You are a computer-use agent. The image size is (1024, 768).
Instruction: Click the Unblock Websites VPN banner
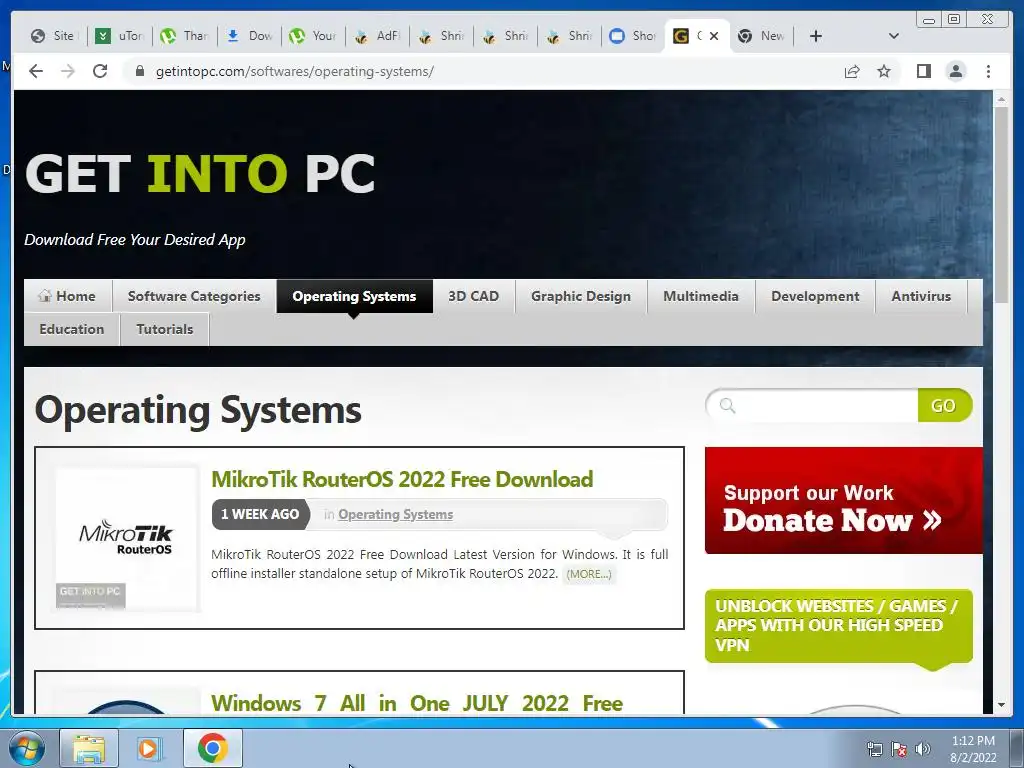pos(839,626)
